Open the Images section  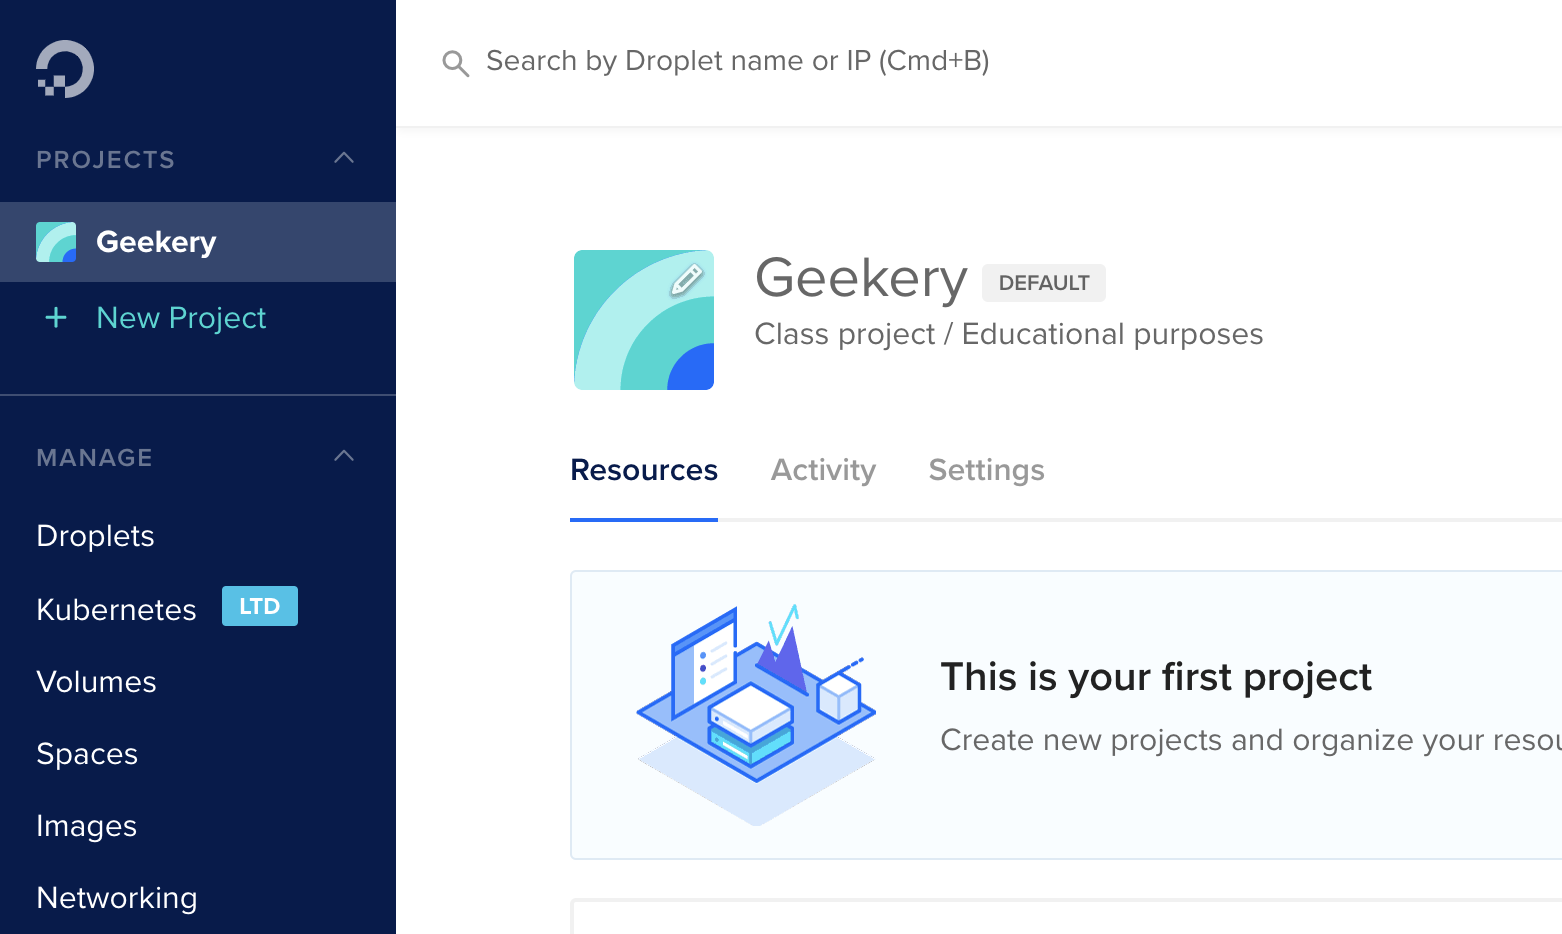click(86, 826)
